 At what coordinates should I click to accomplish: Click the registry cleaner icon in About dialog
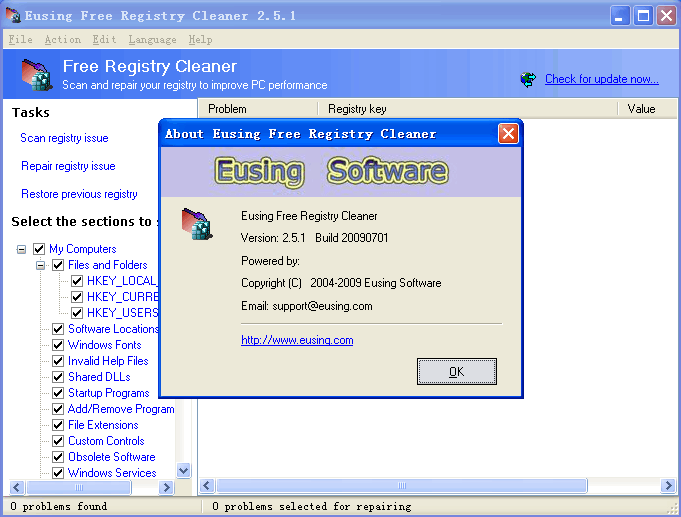pyautogui.click(x=197, y=224)
